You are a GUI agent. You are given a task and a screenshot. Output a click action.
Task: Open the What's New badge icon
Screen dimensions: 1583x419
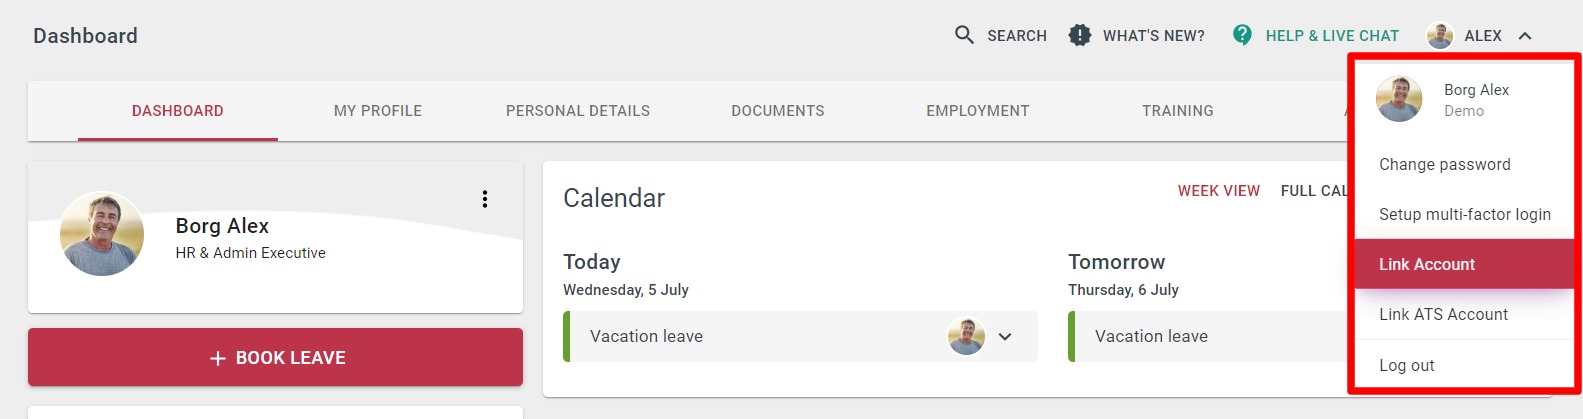coord(1080,35)
